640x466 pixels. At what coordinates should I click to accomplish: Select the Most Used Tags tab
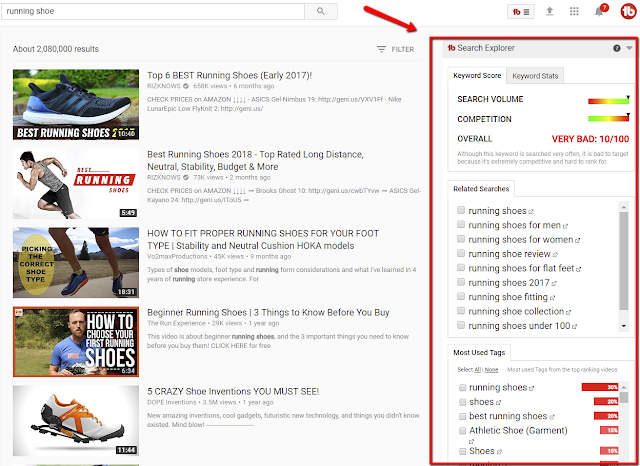[479, 353]
